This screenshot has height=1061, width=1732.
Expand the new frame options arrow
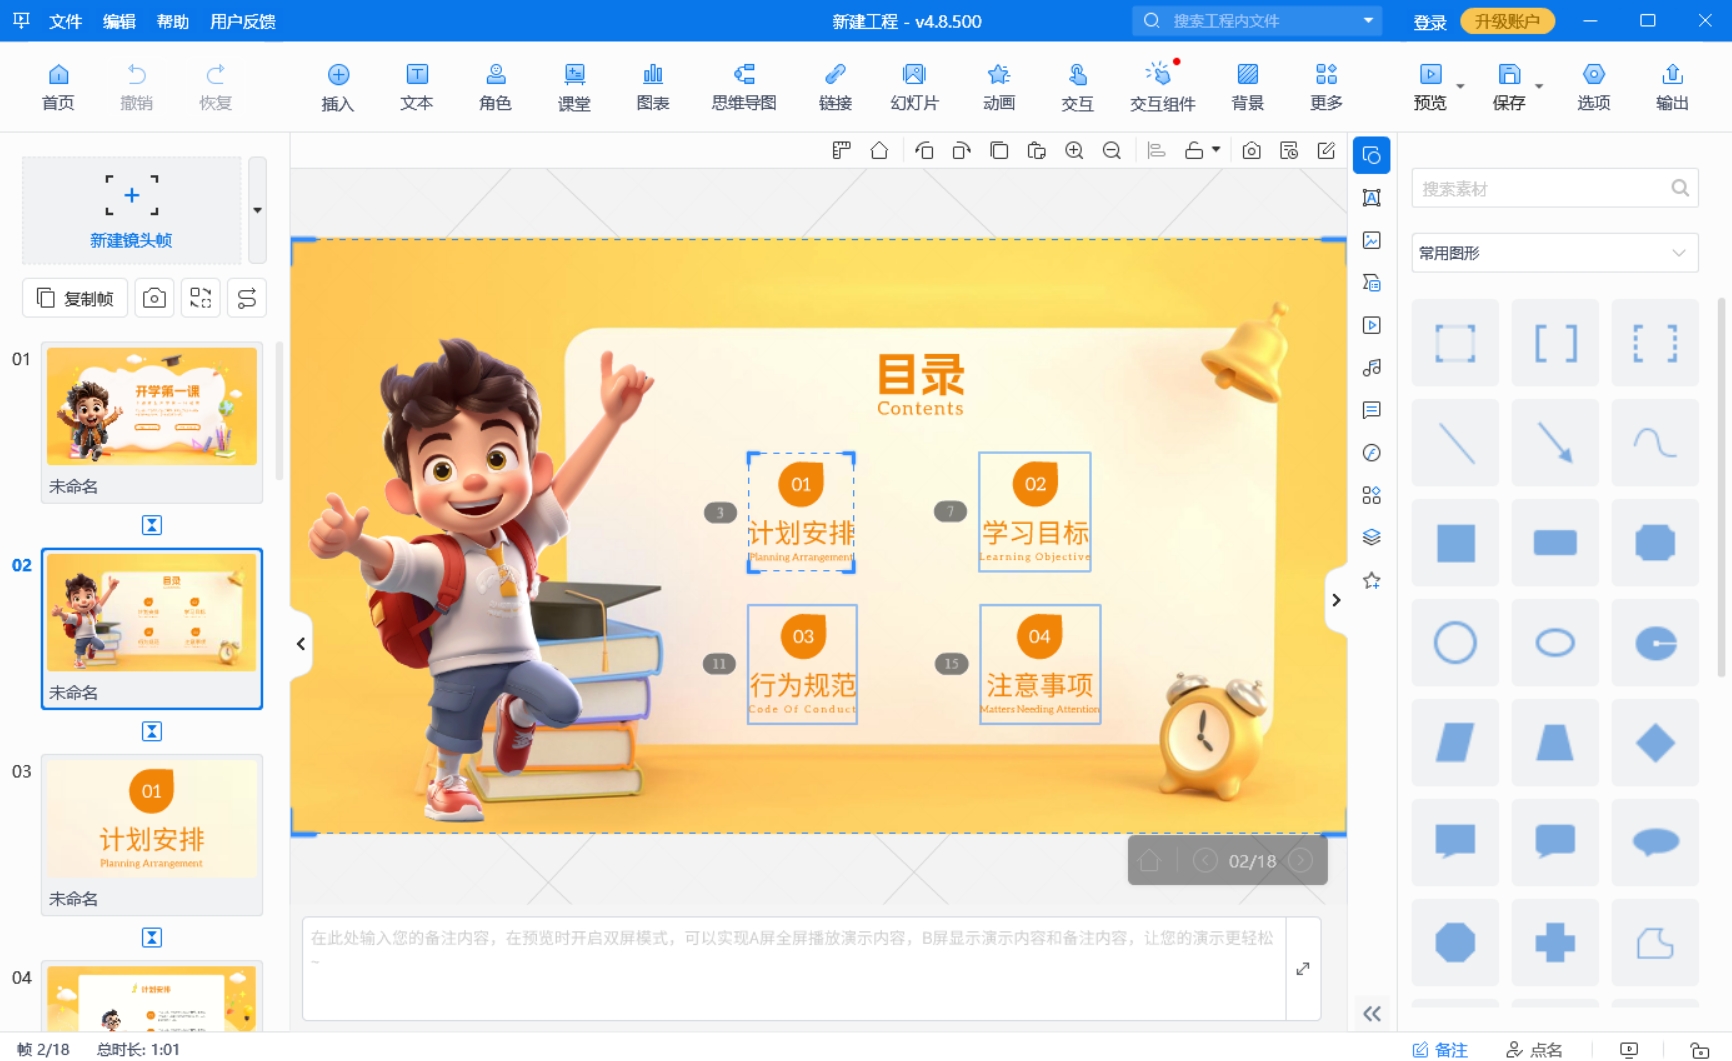(x=257, y=210)
